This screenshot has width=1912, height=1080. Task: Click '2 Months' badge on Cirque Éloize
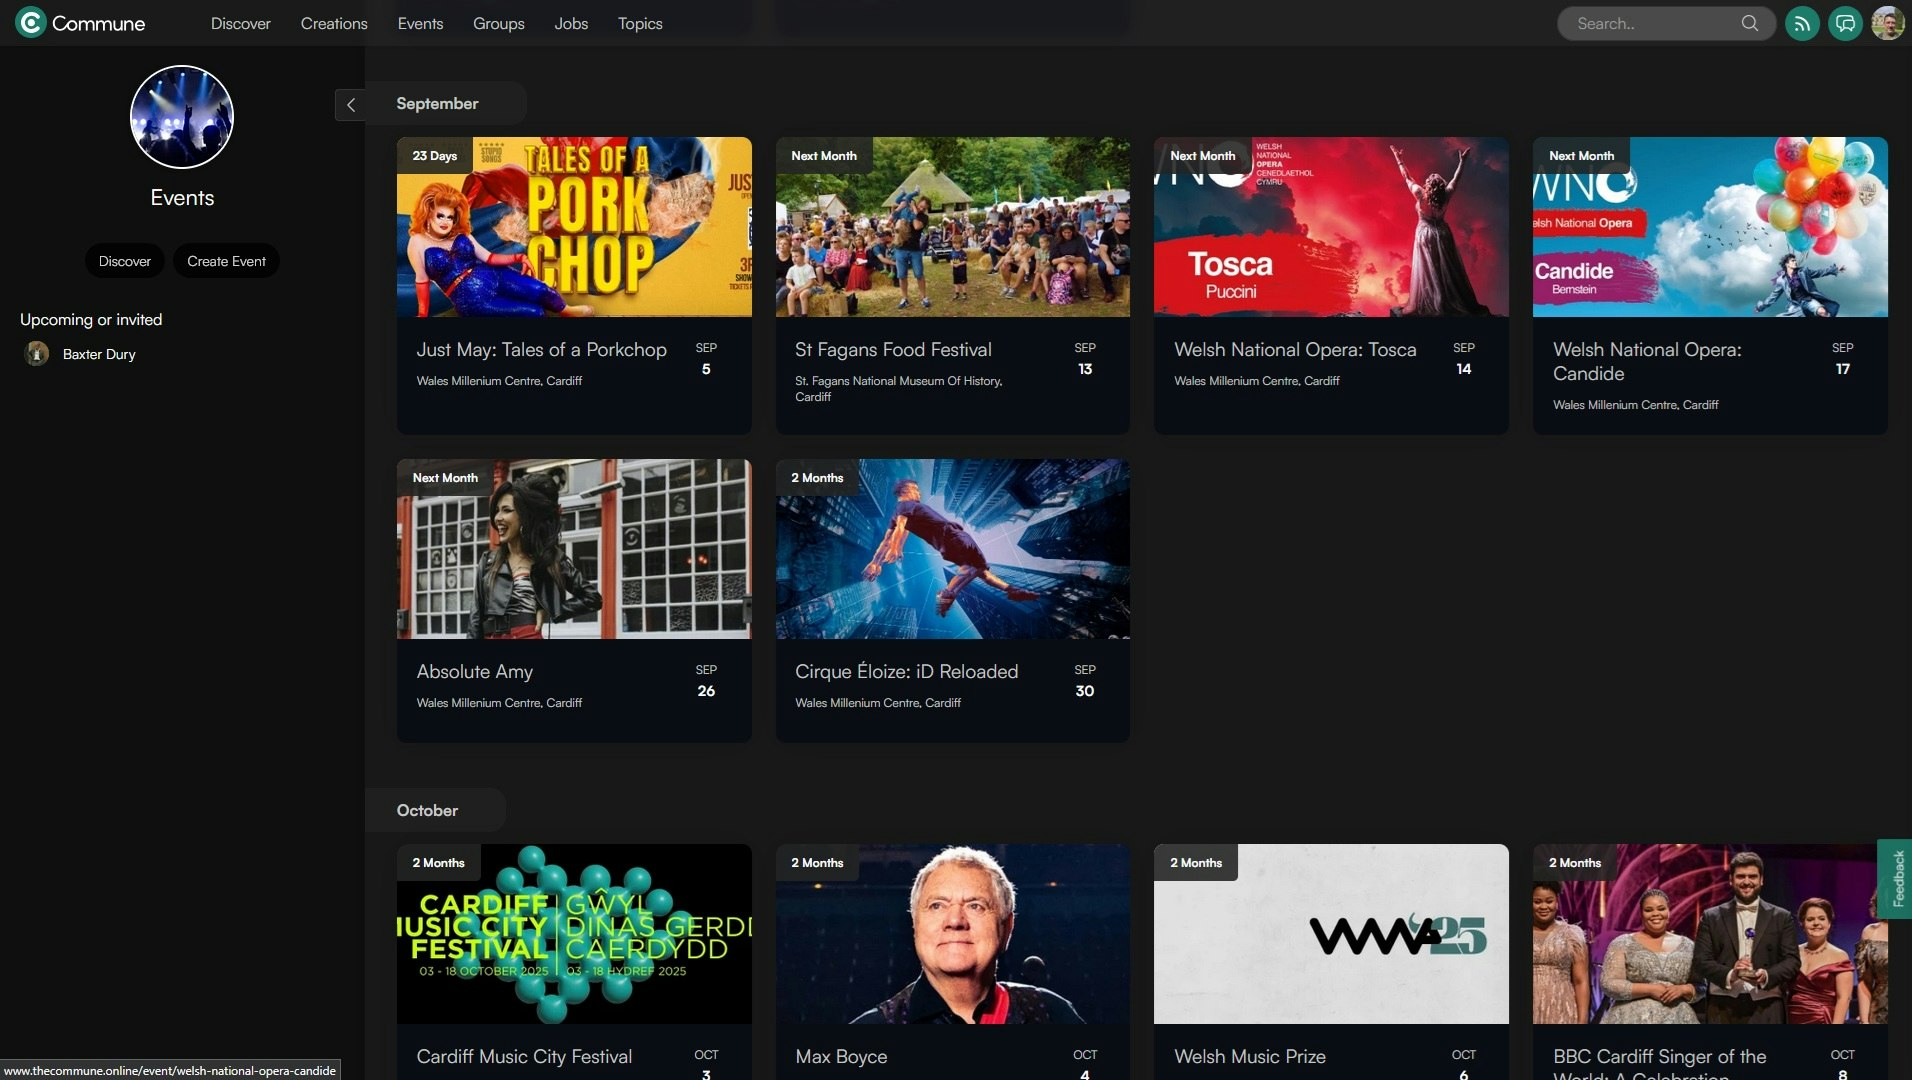(817, 478)
